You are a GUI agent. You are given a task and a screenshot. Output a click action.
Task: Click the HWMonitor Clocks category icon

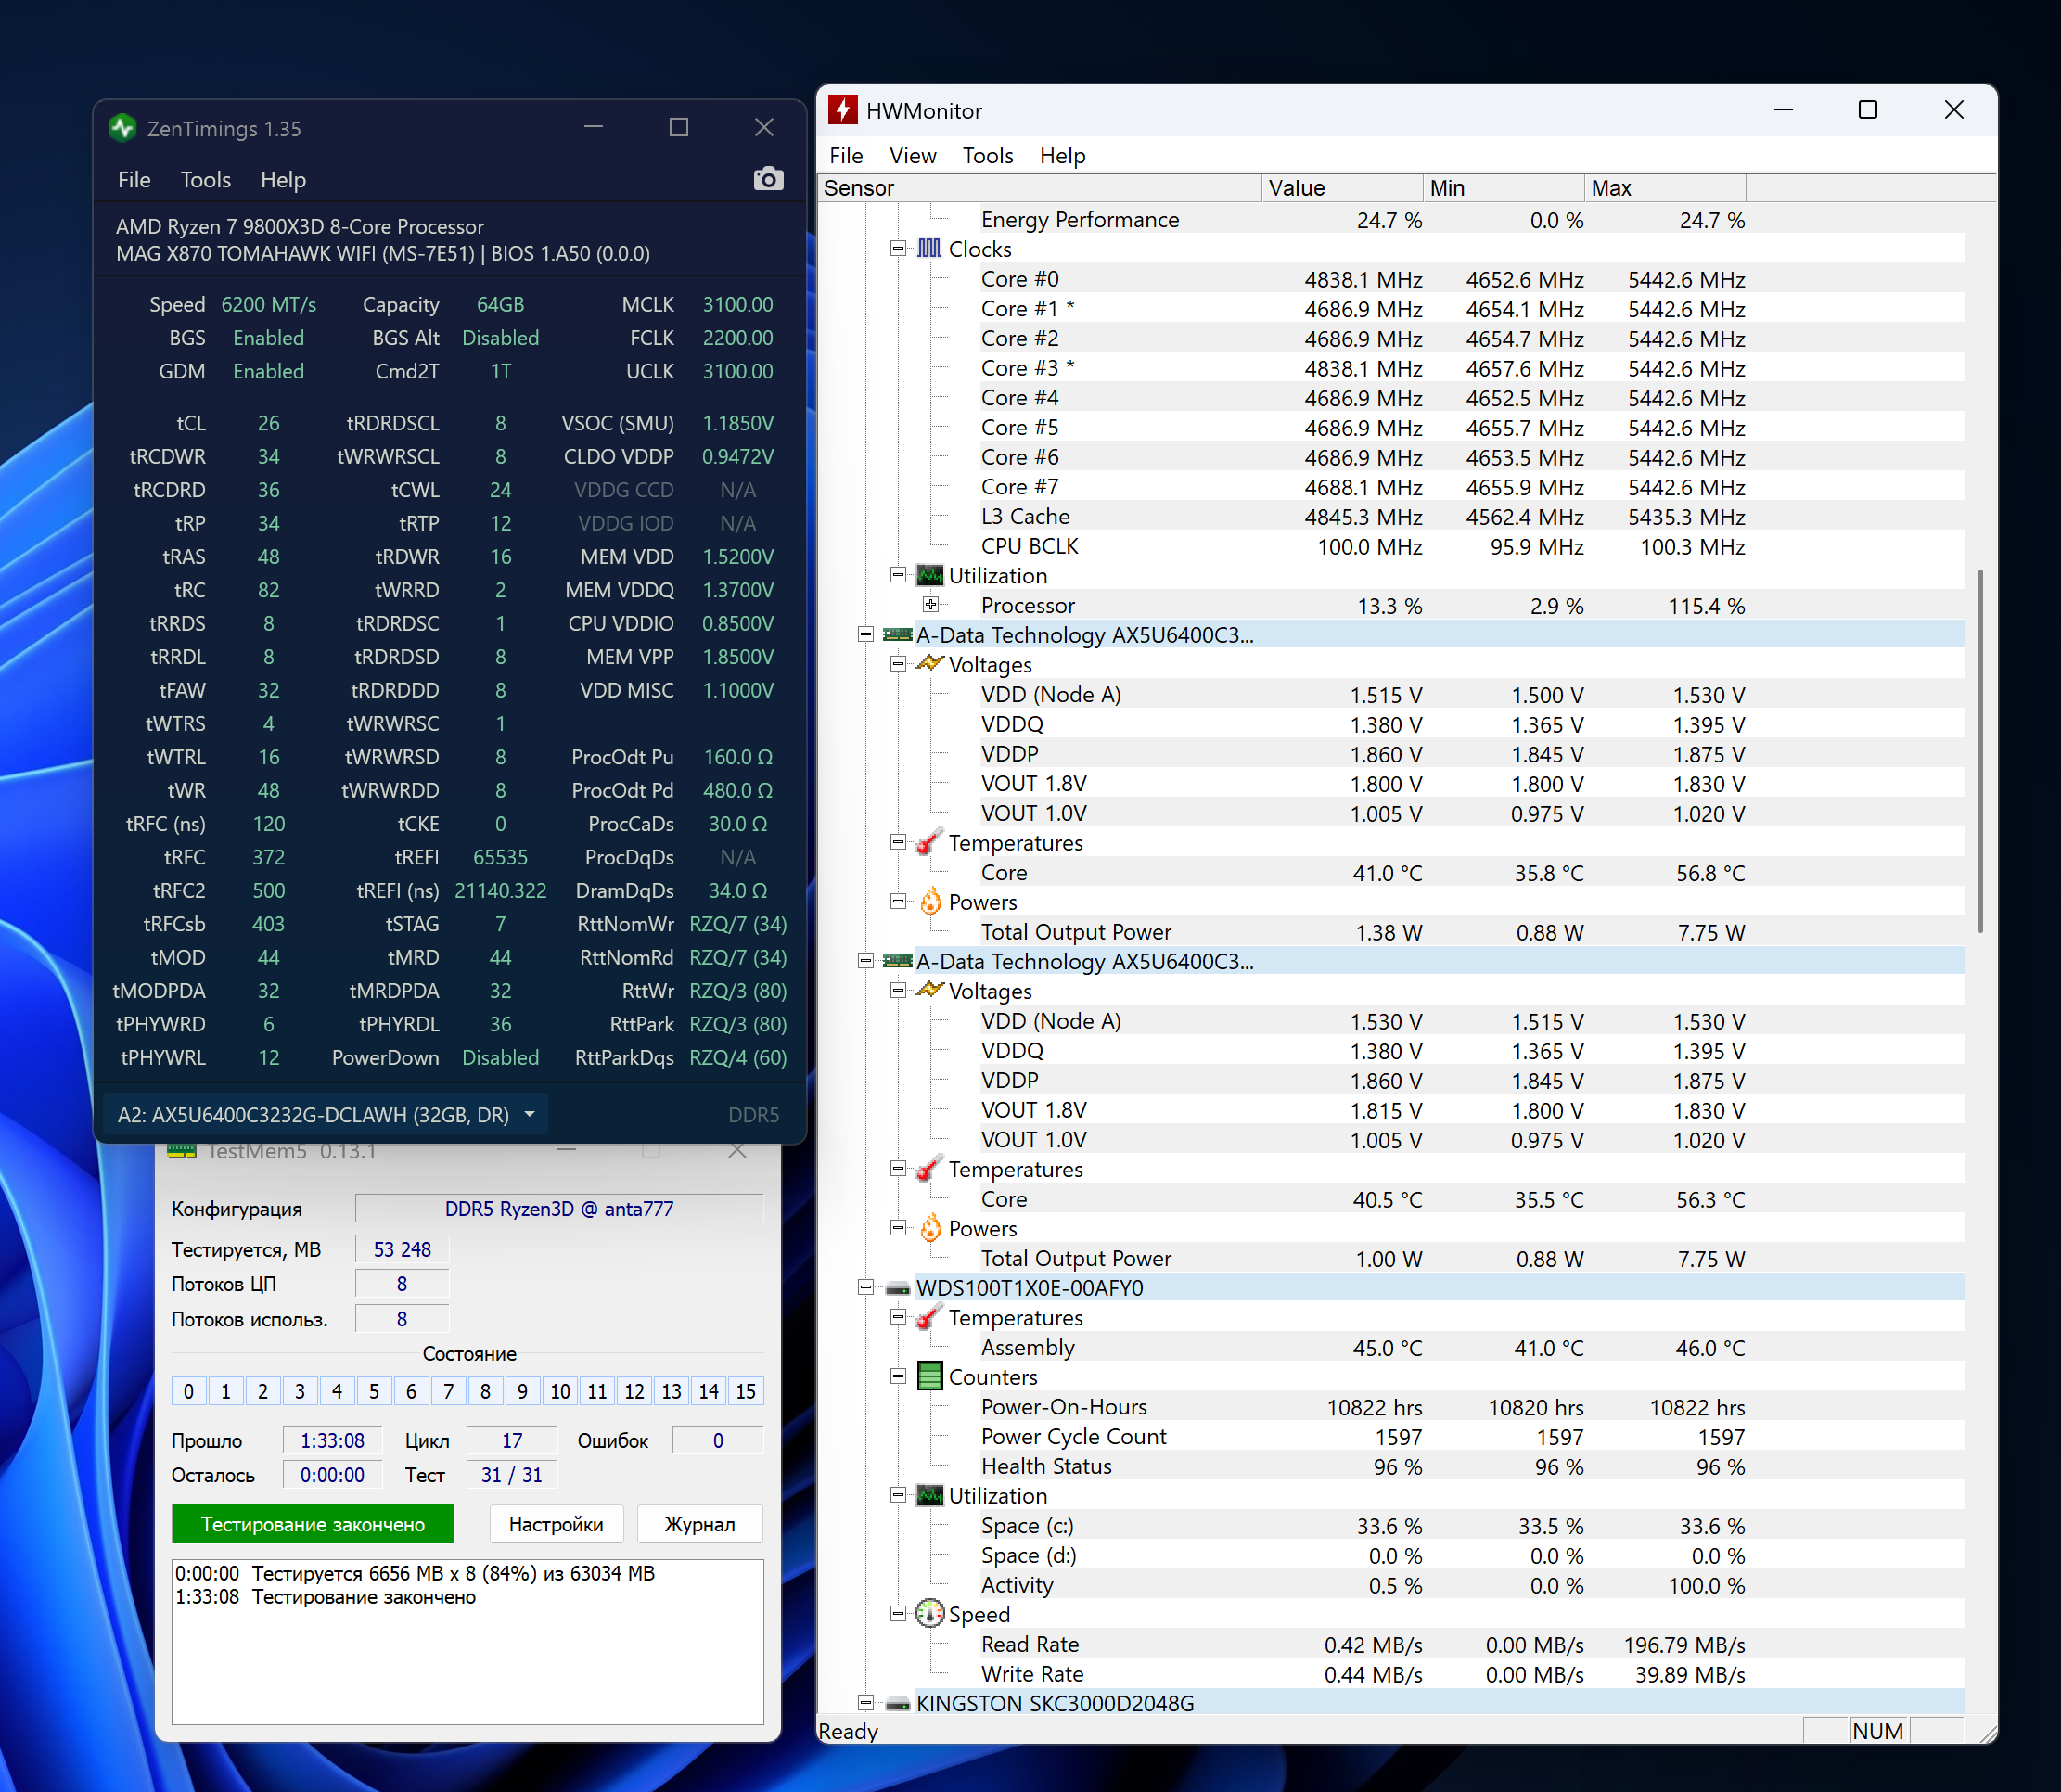coord(929,248)
